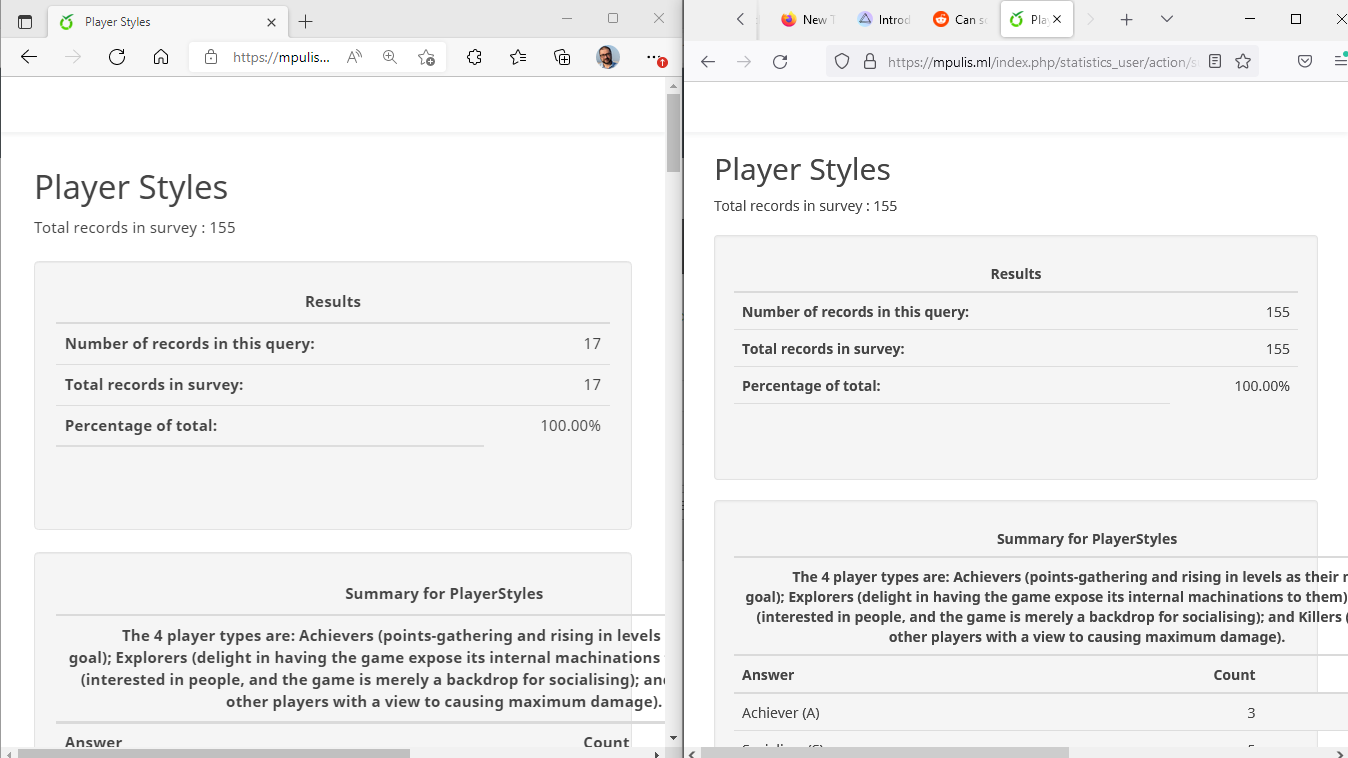Click Firefox tracking protection shield icon
Image resolution: width=1348 pixels, height=758 pixels.
click(x=842, y=61)
